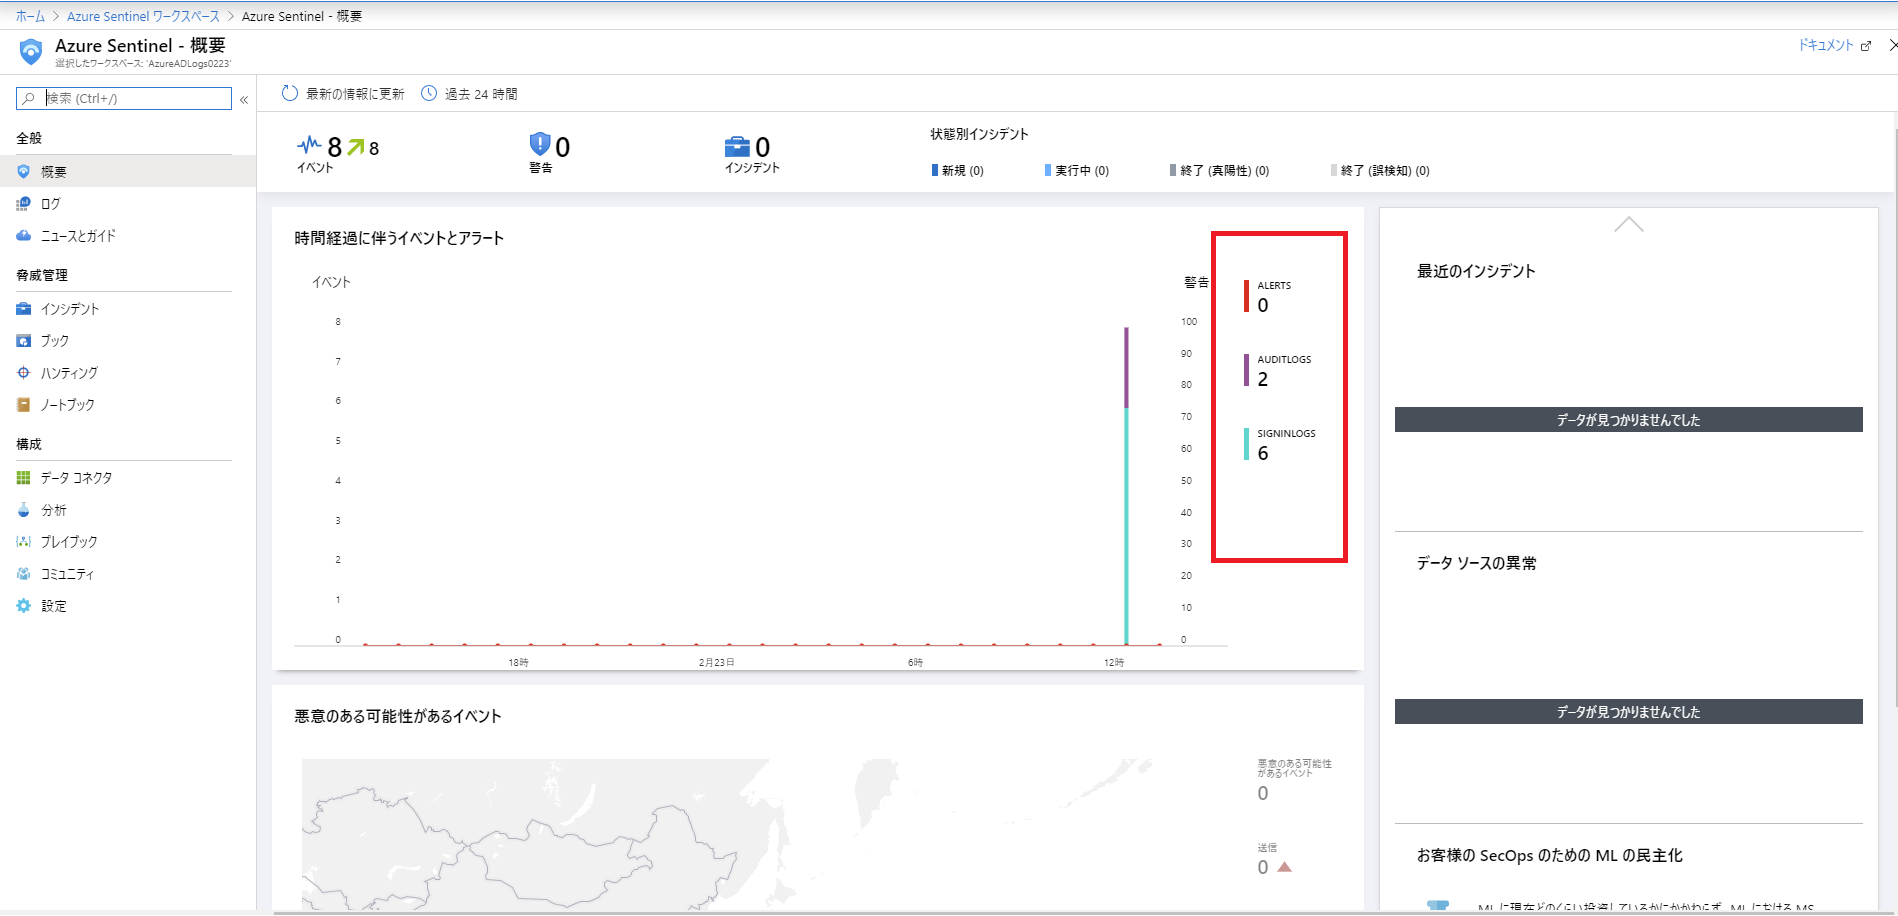Click the ログ icon in sidebar
The width and height of the screenshot is (1898, 916).
[x=24, y=203]
